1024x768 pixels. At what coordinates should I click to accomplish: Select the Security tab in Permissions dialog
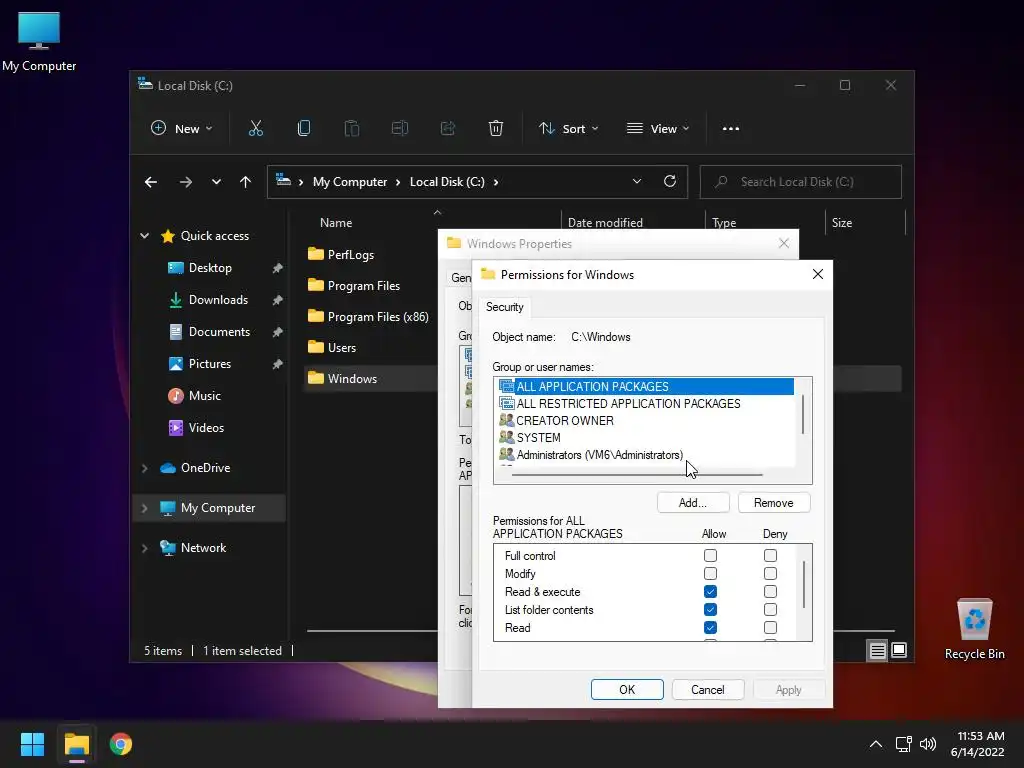(x=504, y=307)
